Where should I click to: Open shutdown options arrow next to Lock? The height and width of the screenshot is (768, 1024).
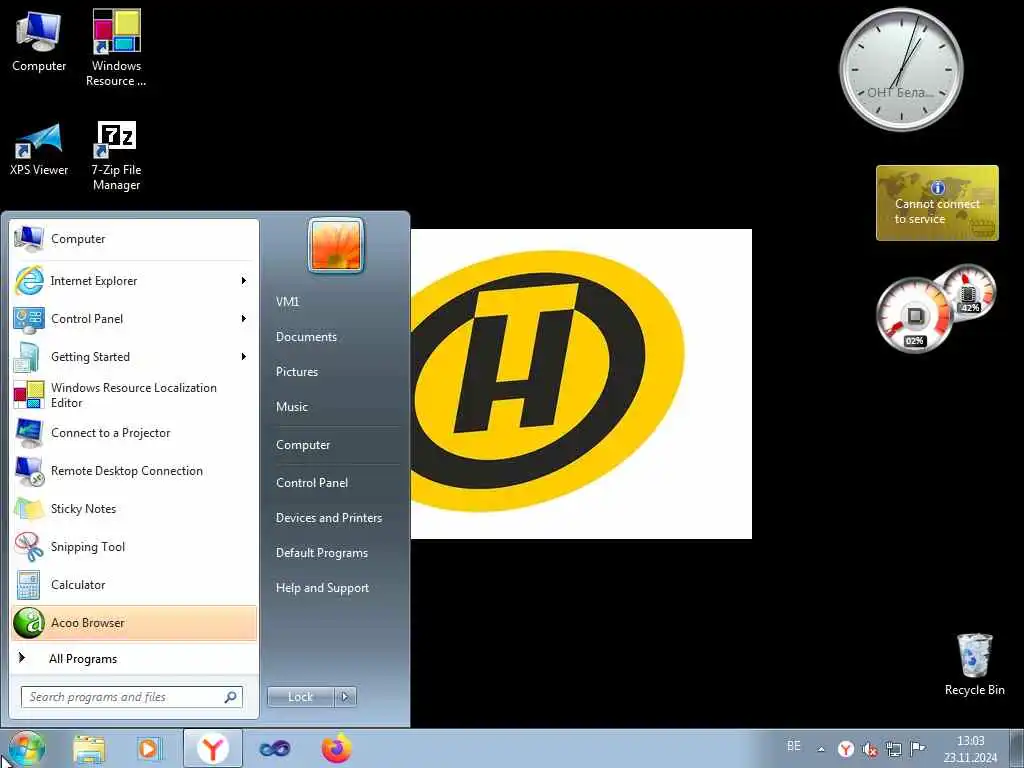pyautogui.click(x=345, y=697)
